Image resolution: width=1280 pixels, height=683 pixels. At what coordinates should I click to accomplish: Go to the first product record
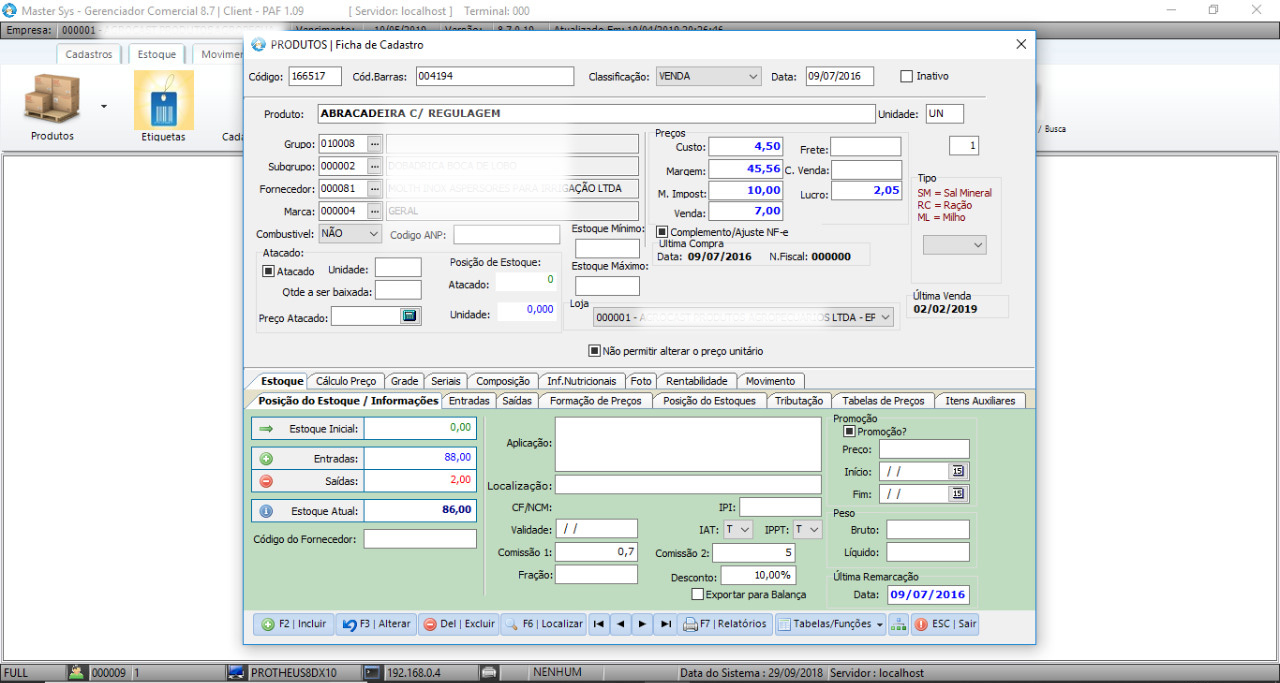tap(599, 624)
